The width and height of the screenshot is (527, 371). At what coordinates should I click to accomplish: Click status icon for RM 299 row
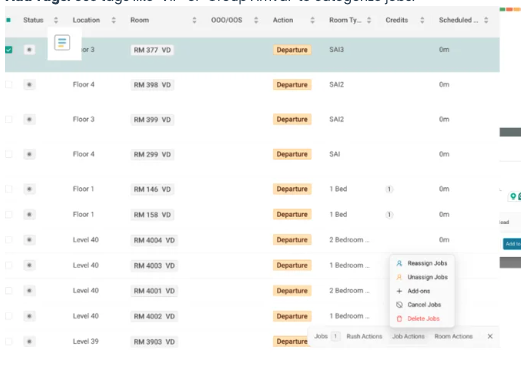point(29,154)
